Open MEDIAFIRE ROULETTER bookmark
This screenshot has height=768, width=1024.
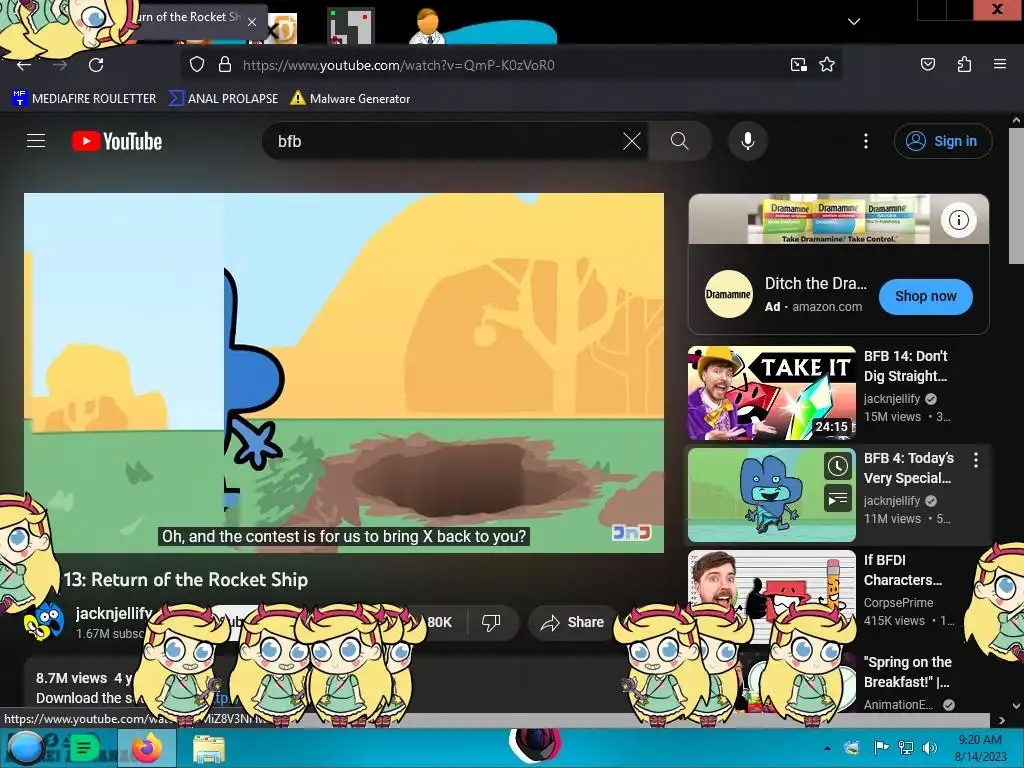(84, 99)
